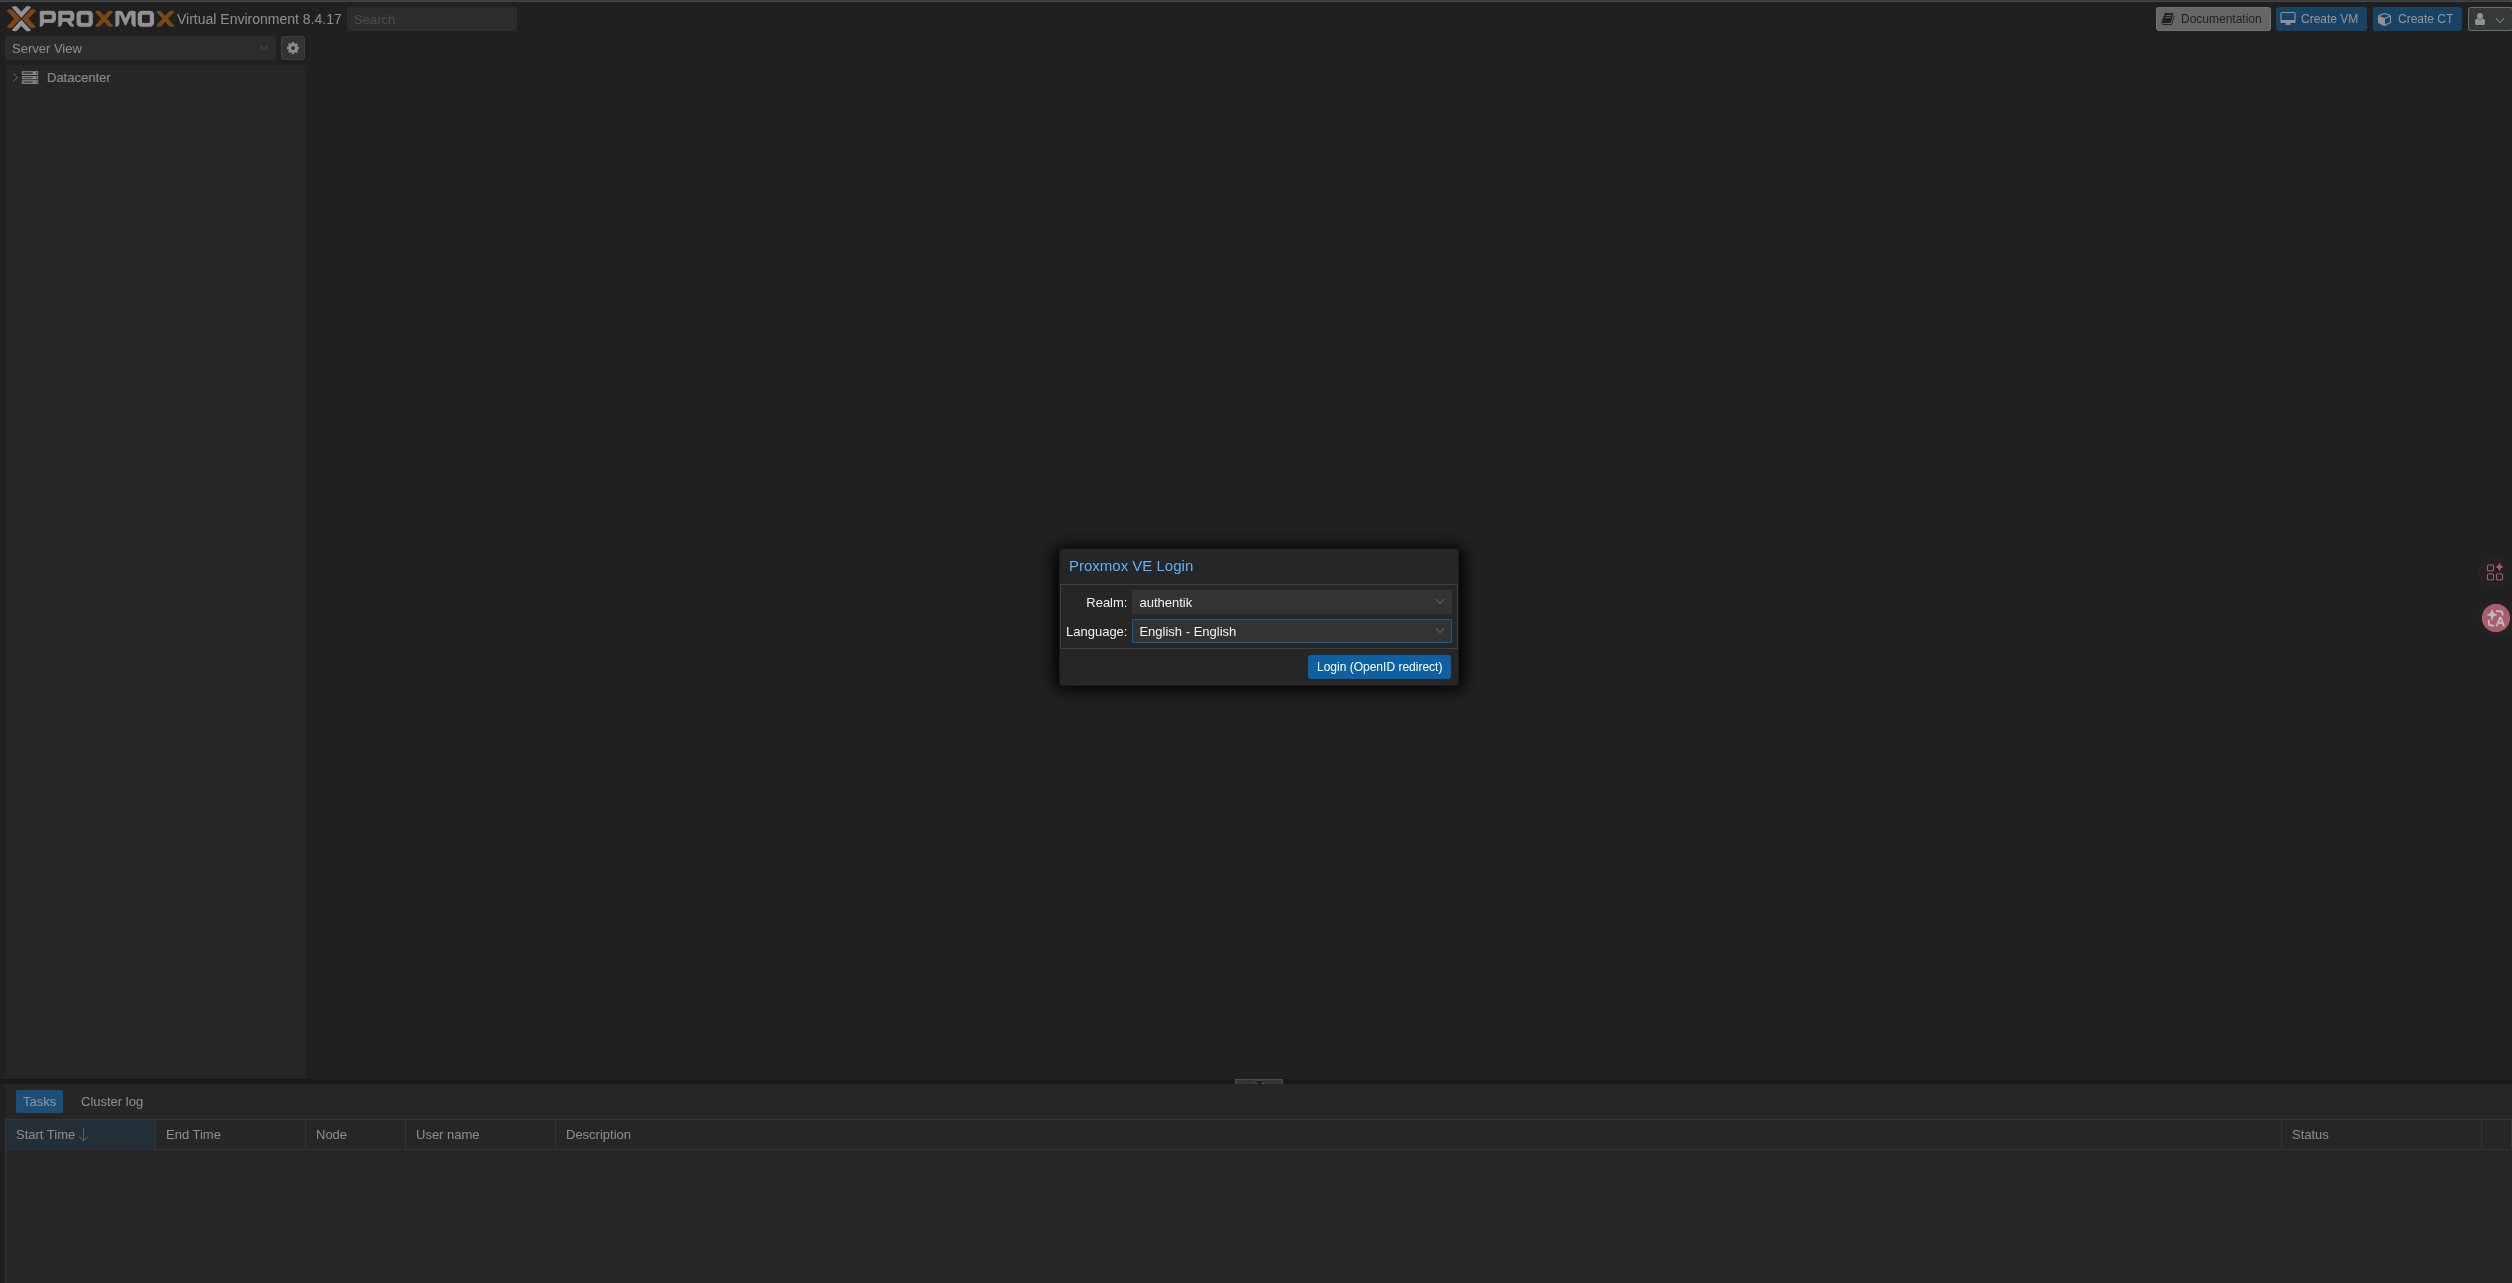Click the pink translate extension icon
The width and height of the screenshot is (2512, 1283).
(x=2495, y=619)
